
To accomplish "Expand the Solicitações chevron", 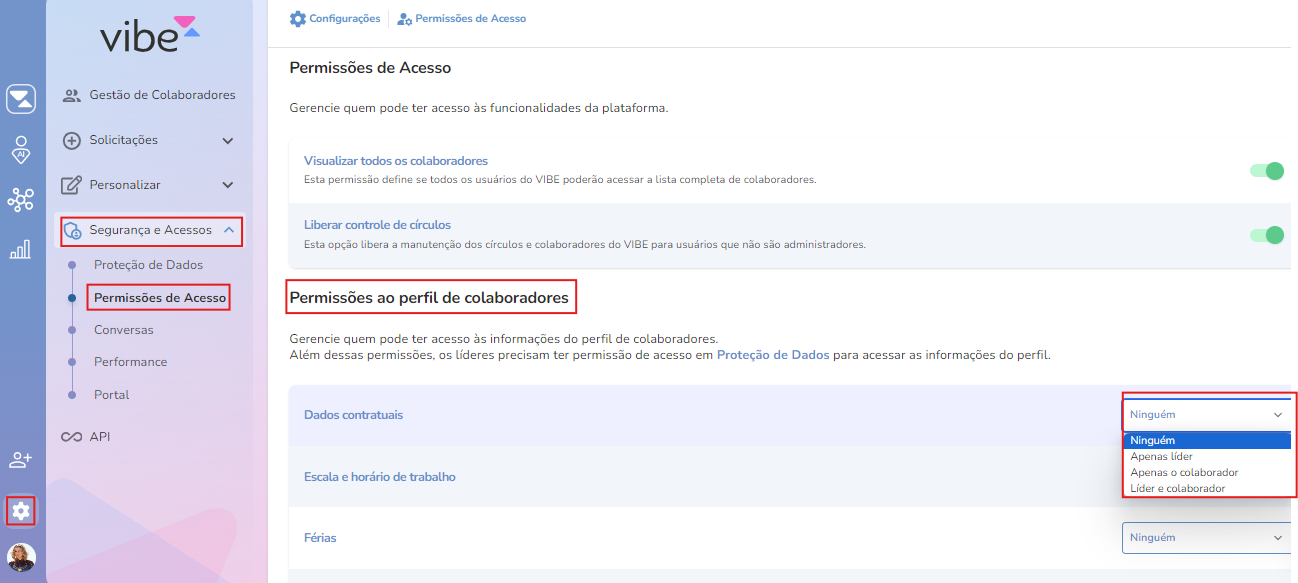I will tap(228, 141).
